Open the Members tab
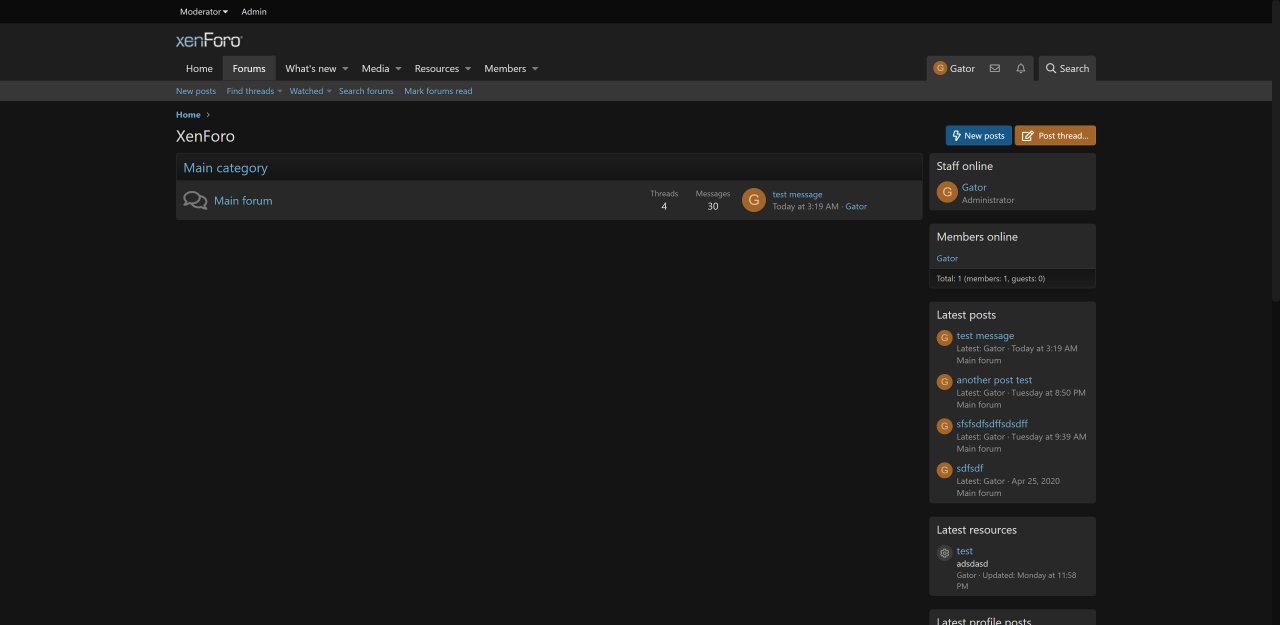The height and width of the screenshot is (625, 1280). (x=505, y=69)
